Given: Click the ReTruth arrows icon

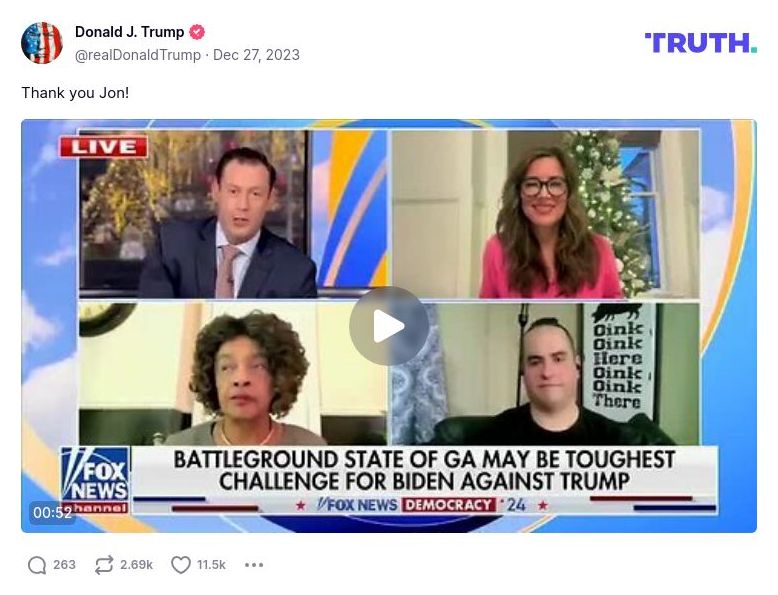Looking at the screenshot, I should 104,565.
